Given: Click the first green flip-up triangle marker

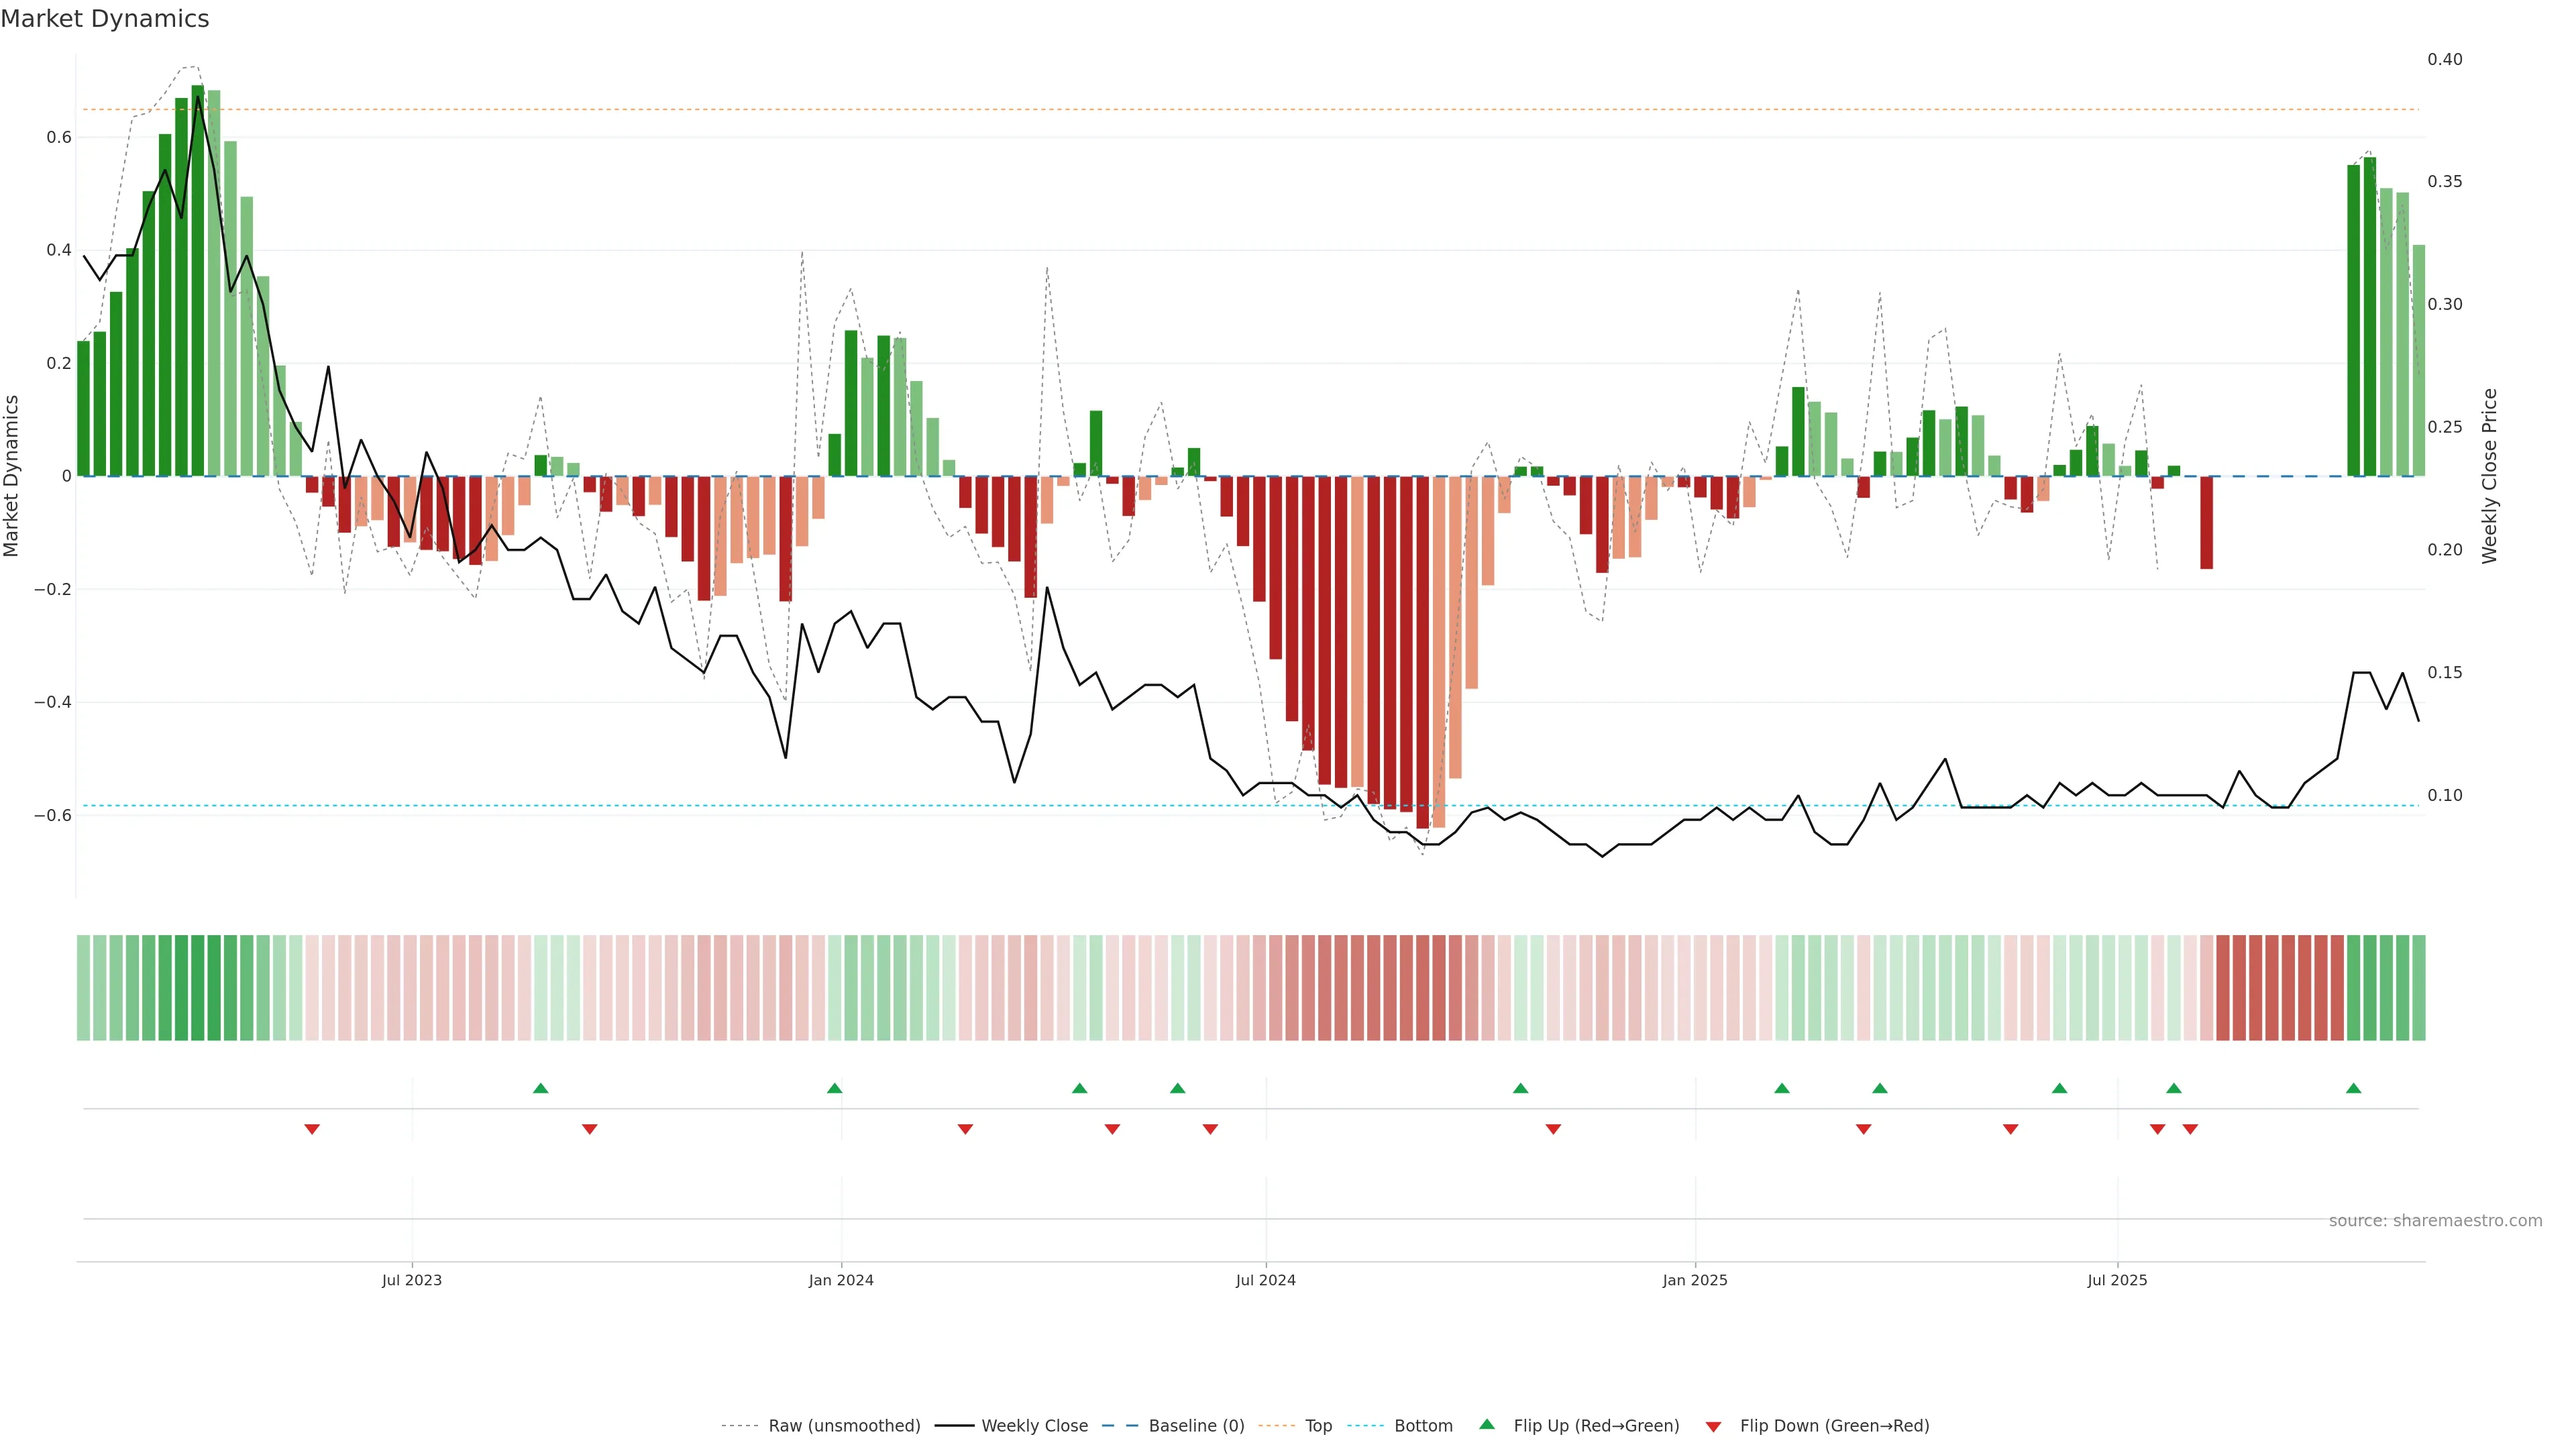Looking at the screenshot, I should (541, 1088).
